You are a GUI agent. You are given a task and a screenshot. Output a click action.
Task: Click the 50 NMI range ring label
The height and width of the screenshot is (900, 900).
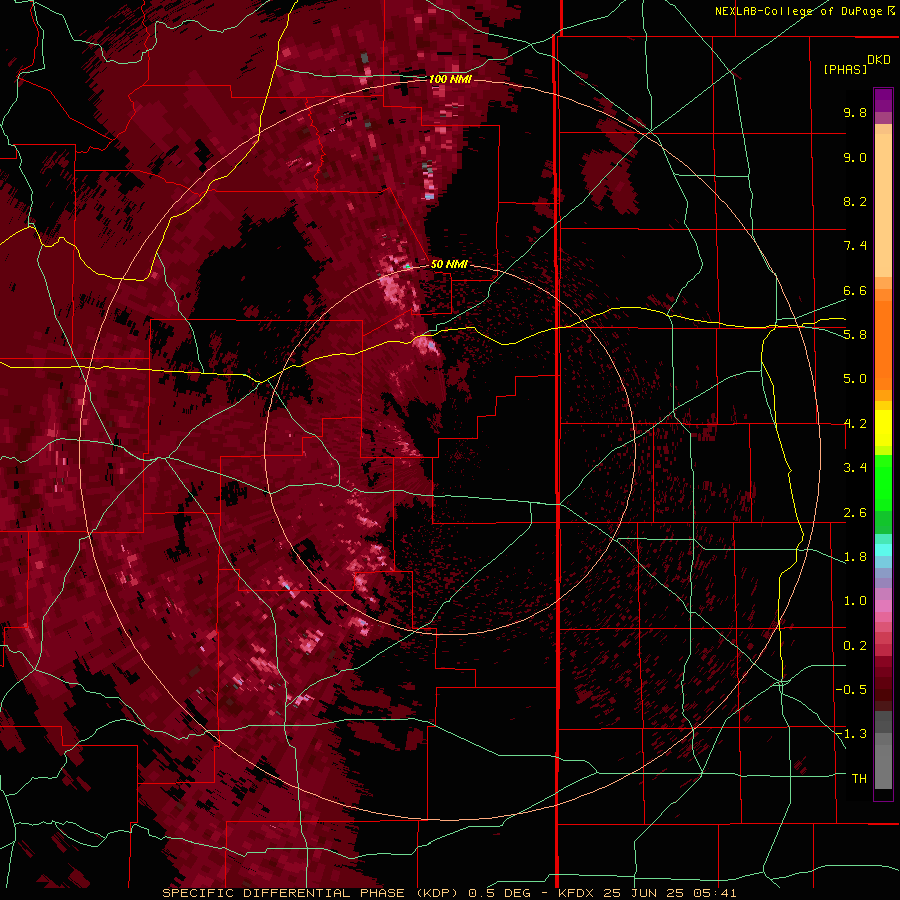tap(449, 264)
